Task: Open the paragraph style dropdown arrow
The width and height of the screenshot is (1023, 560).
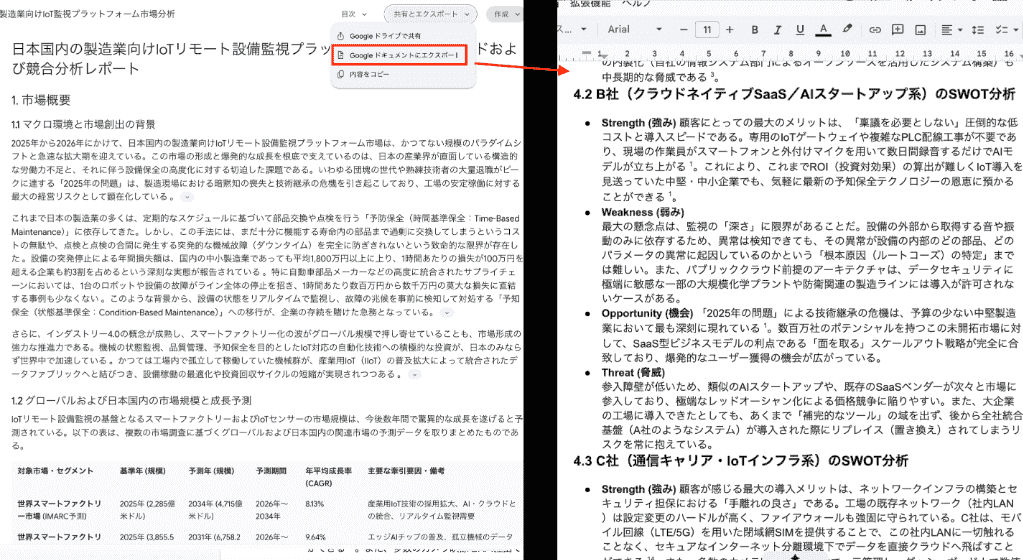Action: [x=583, y=29]
